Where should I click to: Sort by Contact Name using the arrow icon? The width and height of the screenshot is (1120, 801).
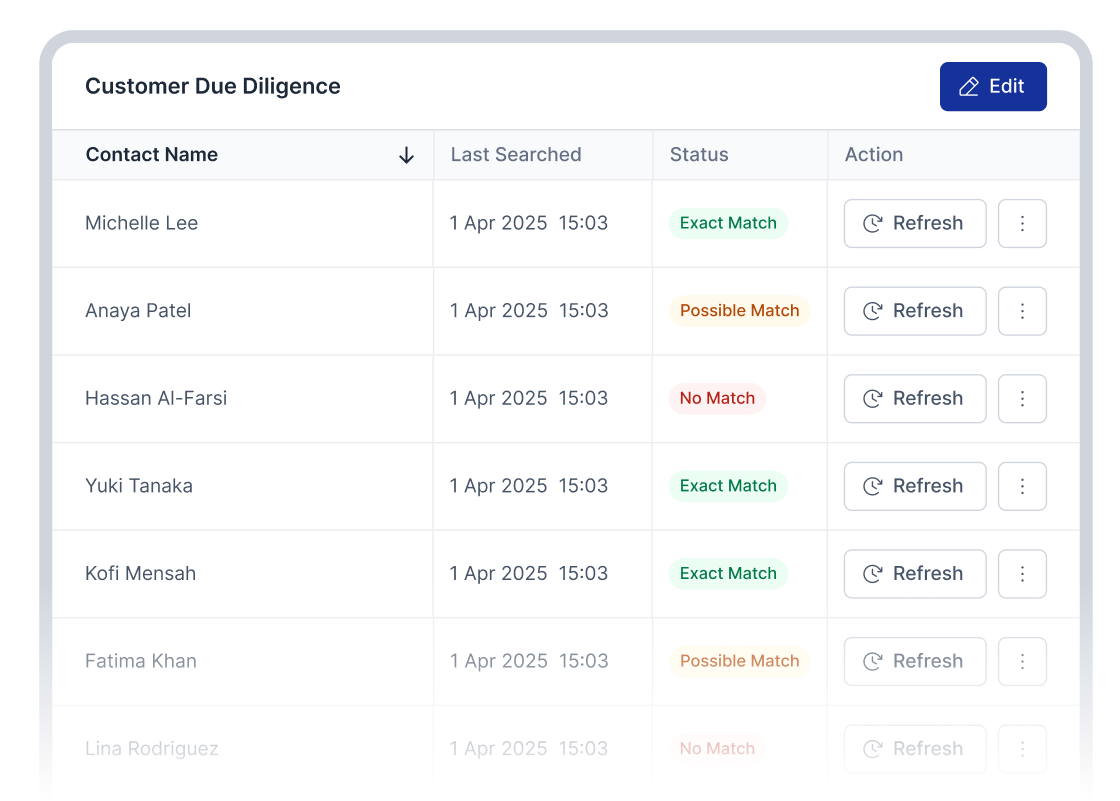point(406,155)
